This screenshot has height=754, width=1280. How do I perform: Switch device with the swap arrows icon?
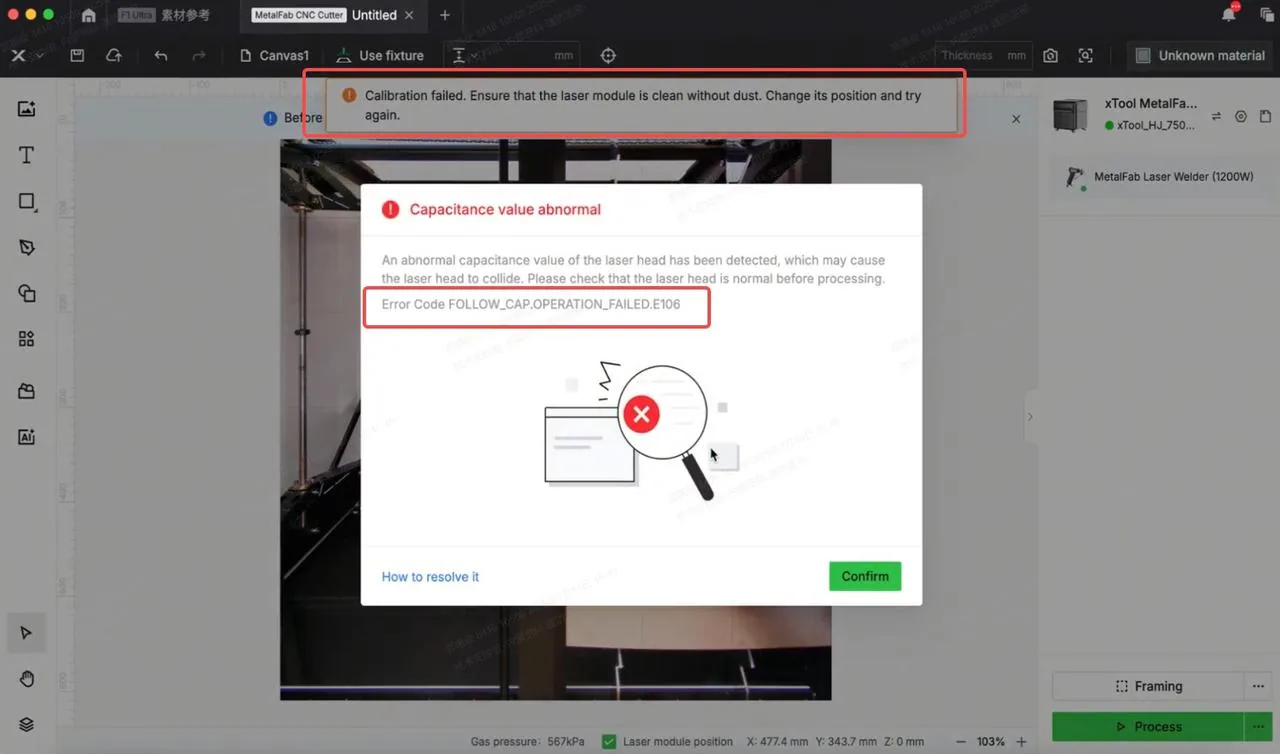tap(1217, 116)
